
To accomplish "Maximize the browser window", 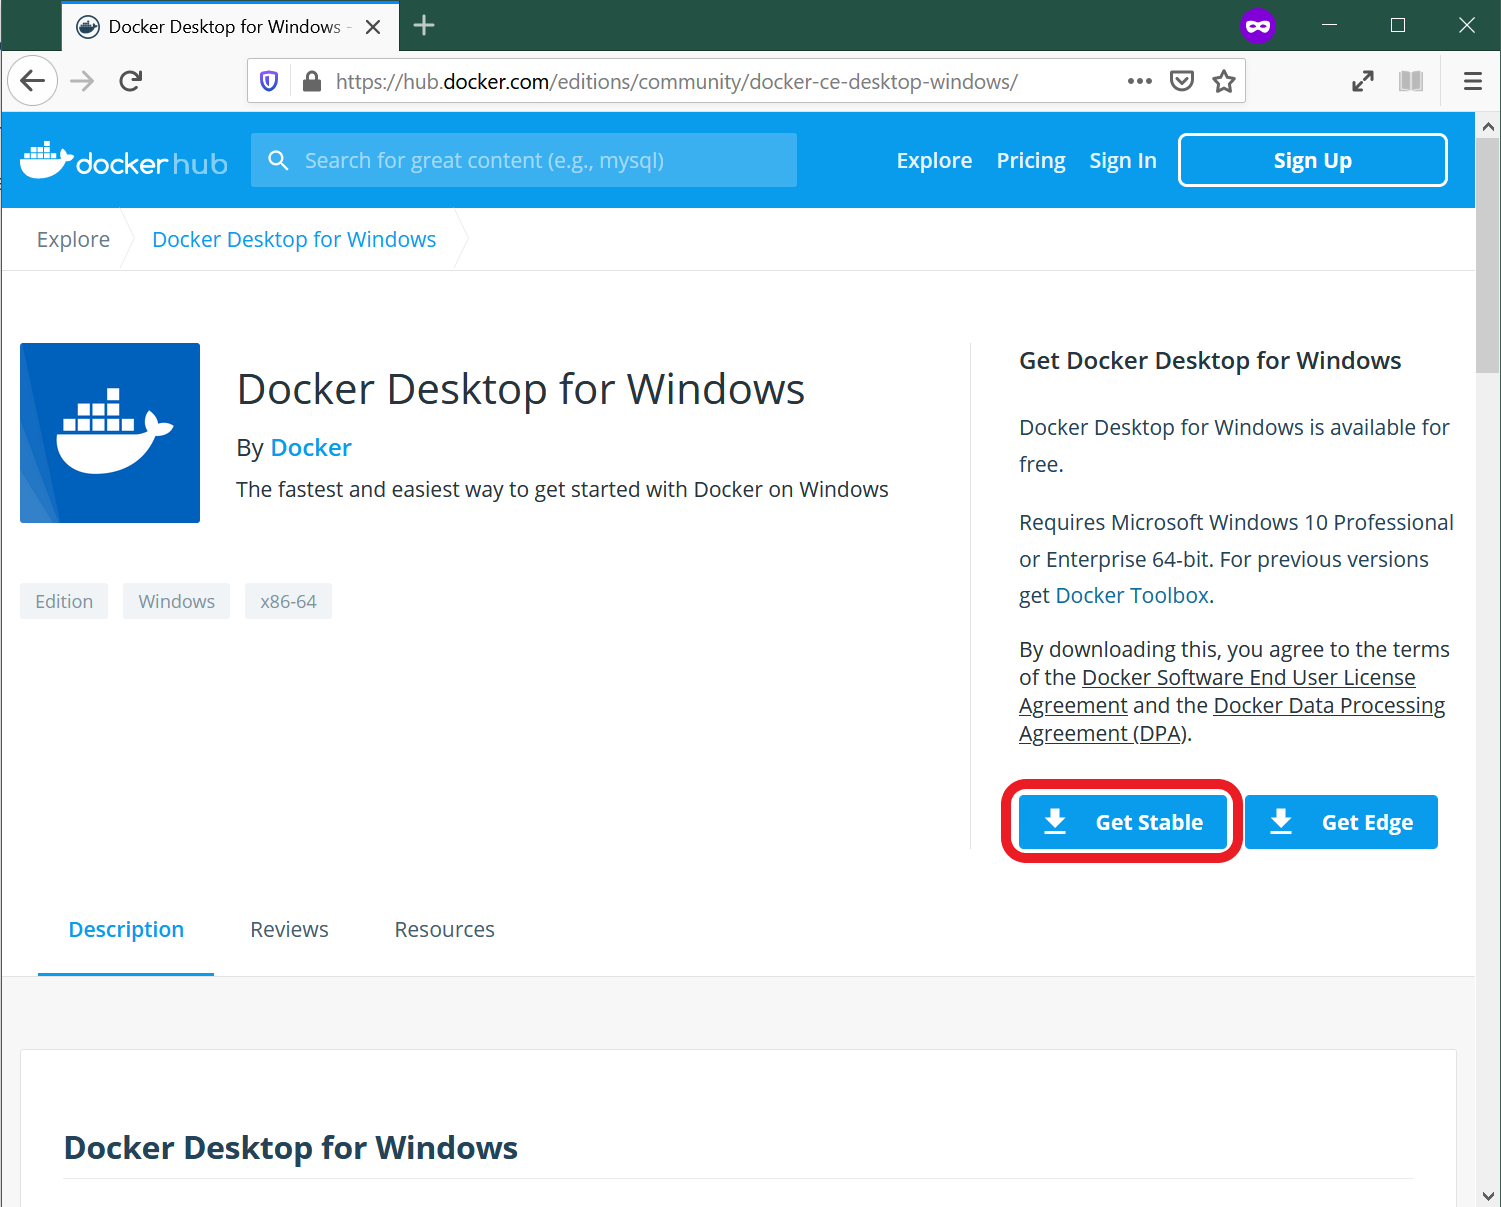I will click(1398, 26).
